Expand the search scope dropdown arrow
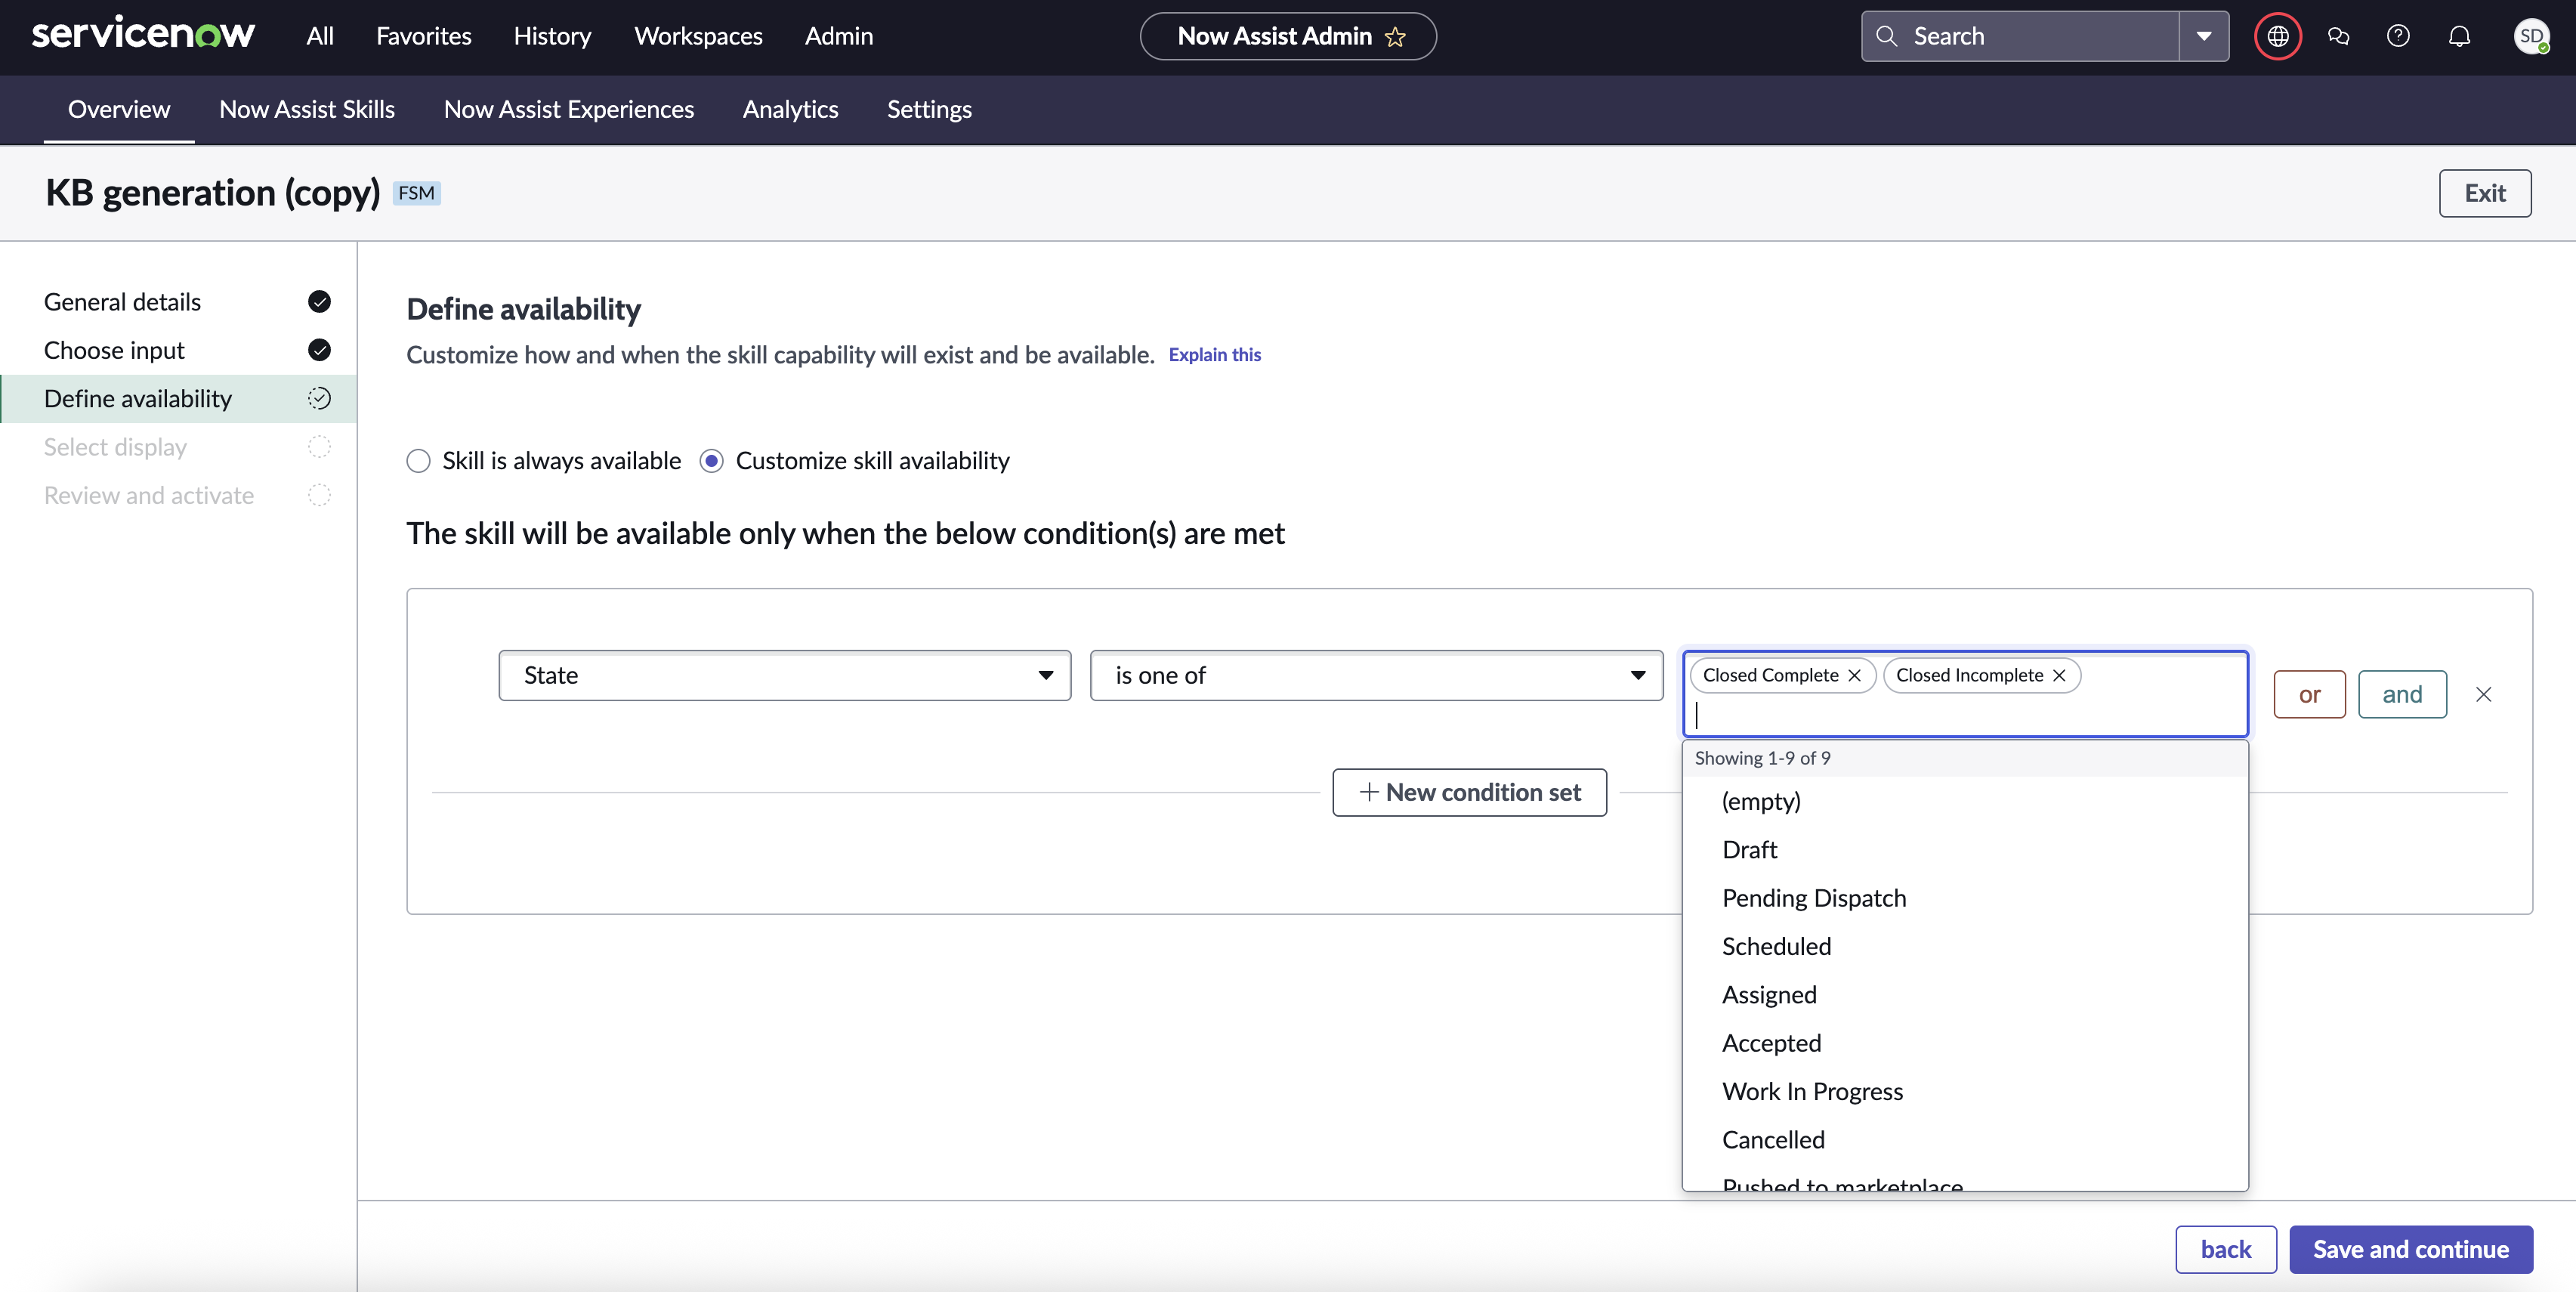 [x=2204, y=36]
